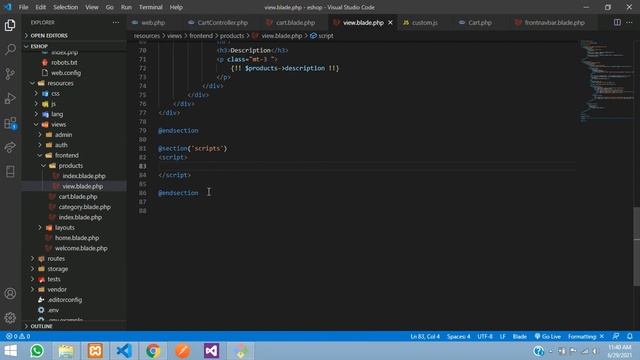
Task: Open the Extensions view
Action: 10,123
